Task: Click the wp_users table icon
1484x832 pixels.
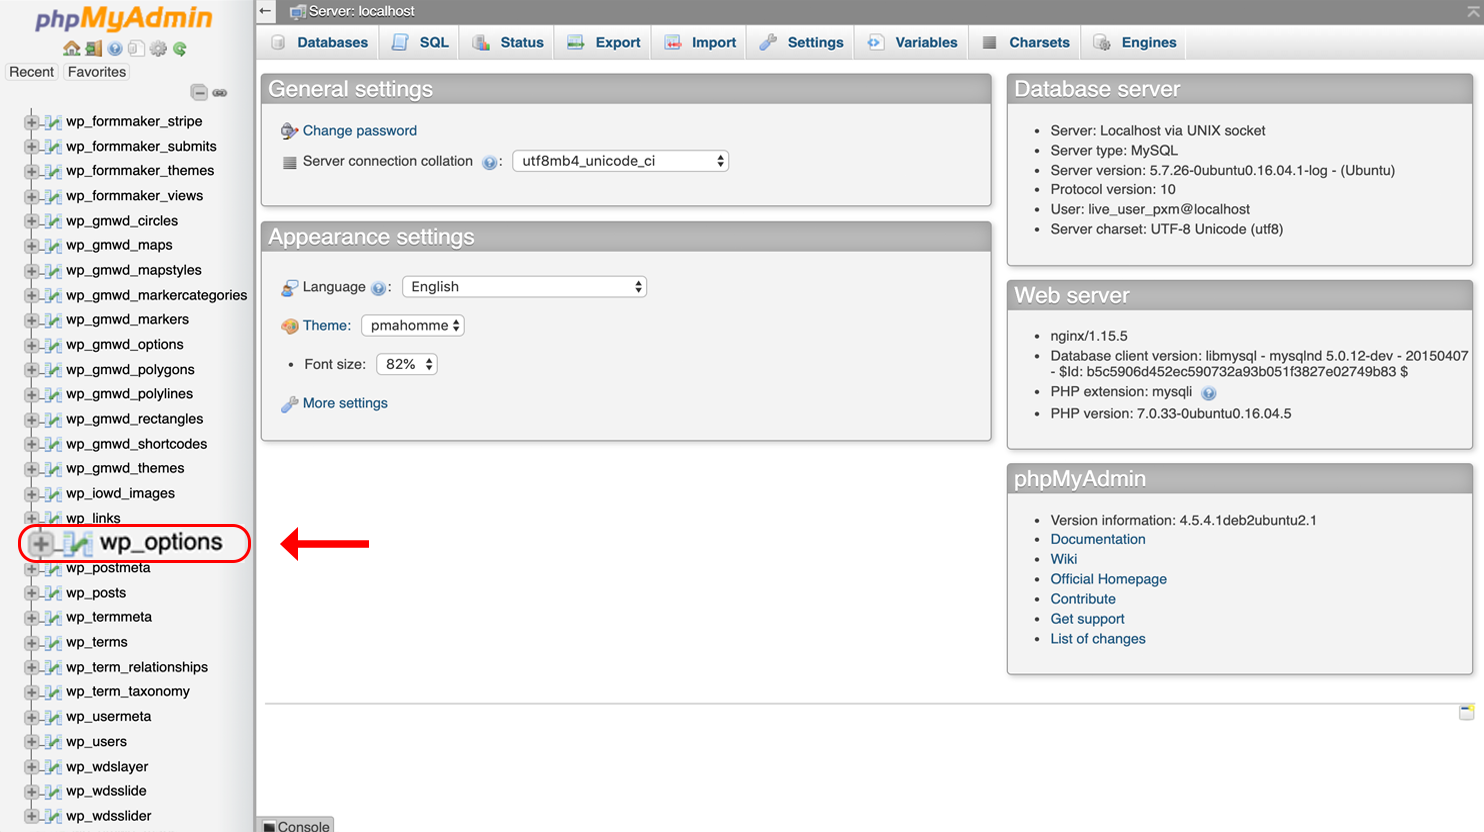Action: pyautogui.click(x=54, y=742)
